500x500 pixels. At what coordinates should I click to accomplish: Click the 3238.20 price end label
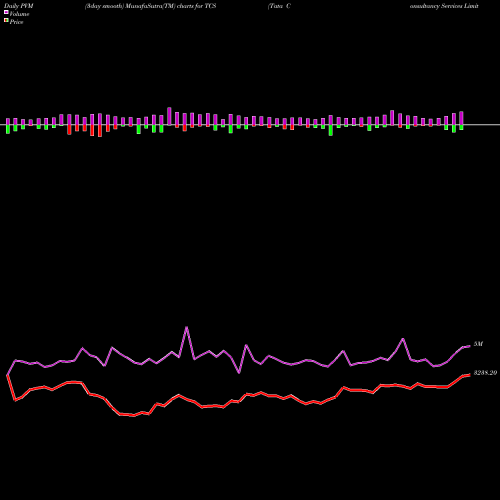point(485,373)
